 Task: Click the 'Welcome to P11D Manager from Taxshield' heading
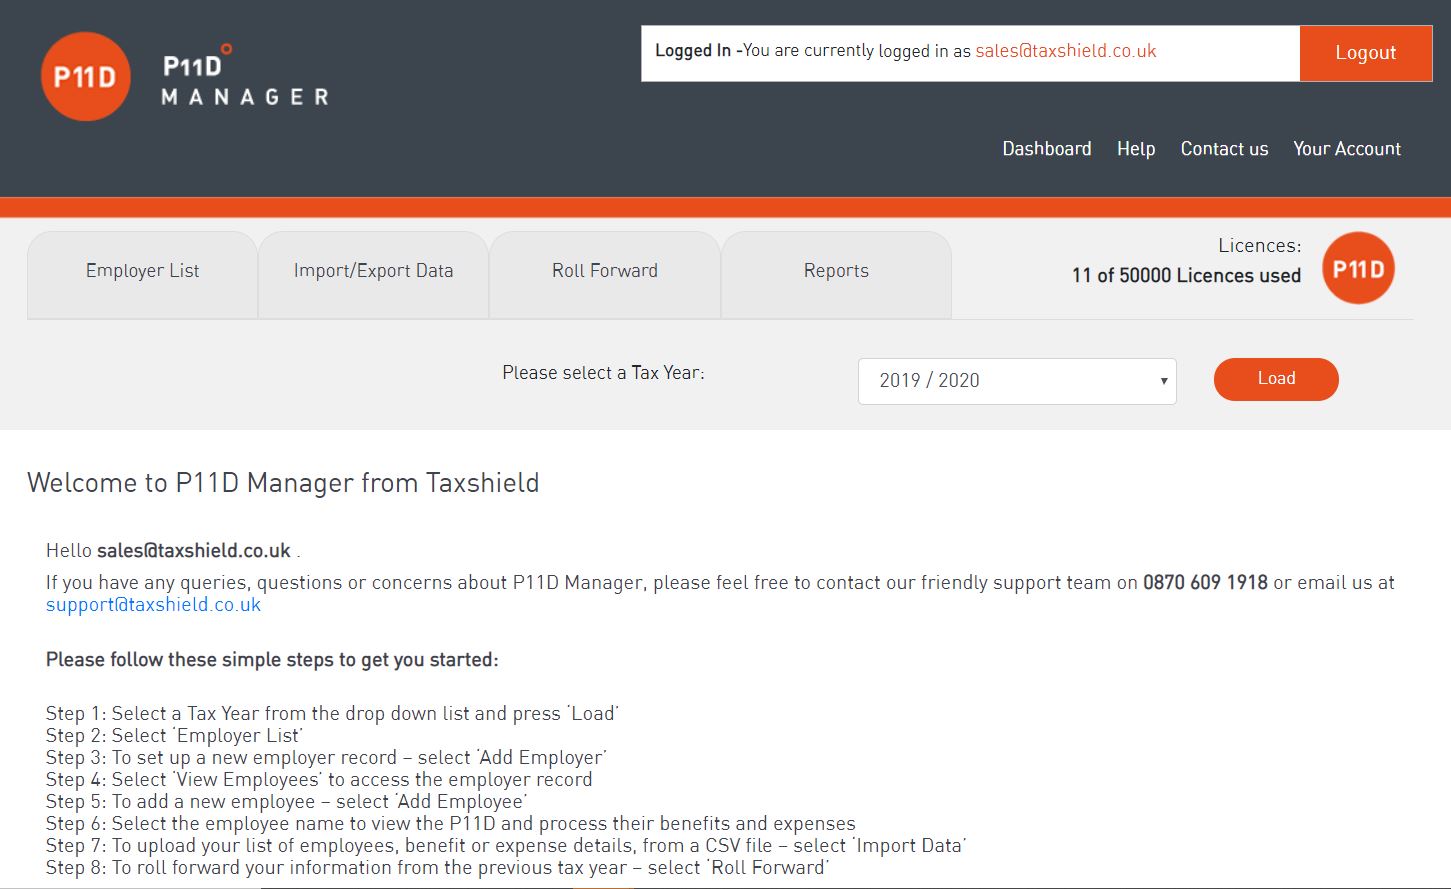(283, 483)
